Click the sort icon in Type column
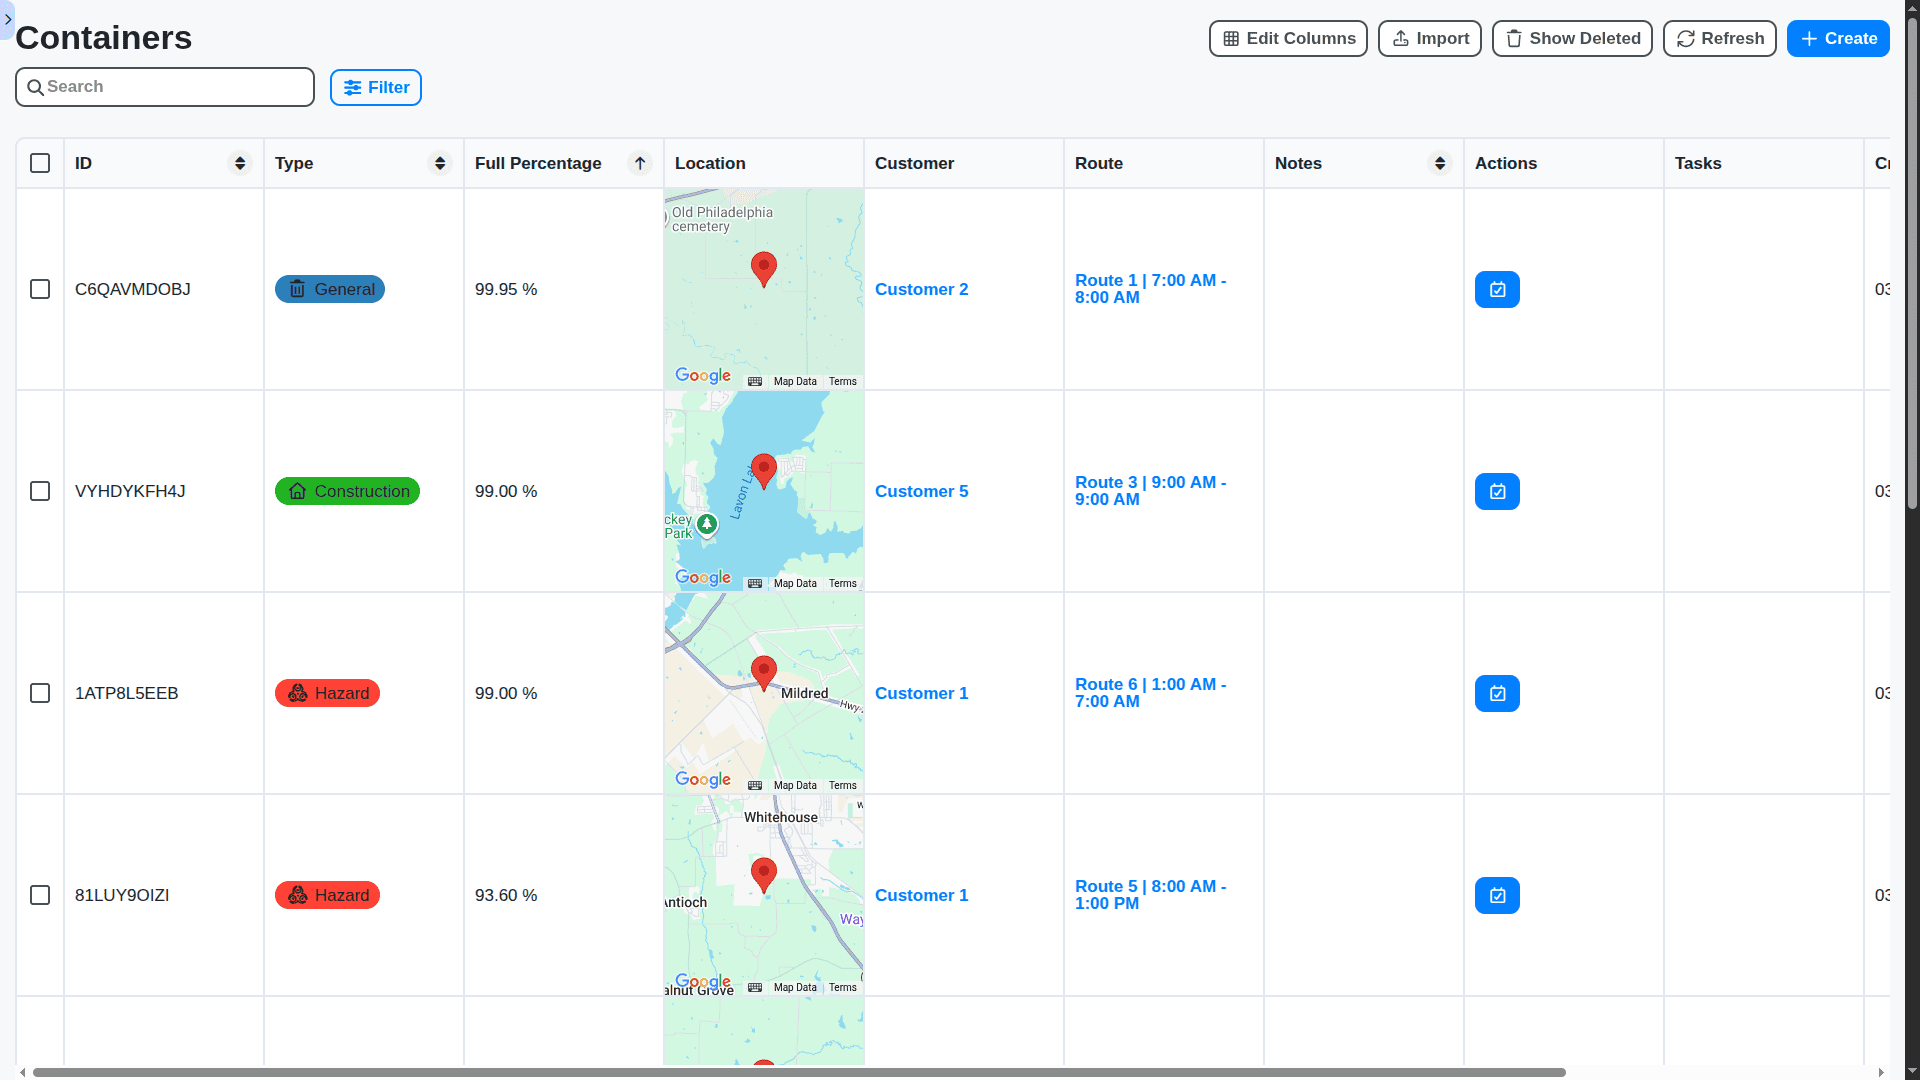1920x1080 pixels. tap(440, 163)
